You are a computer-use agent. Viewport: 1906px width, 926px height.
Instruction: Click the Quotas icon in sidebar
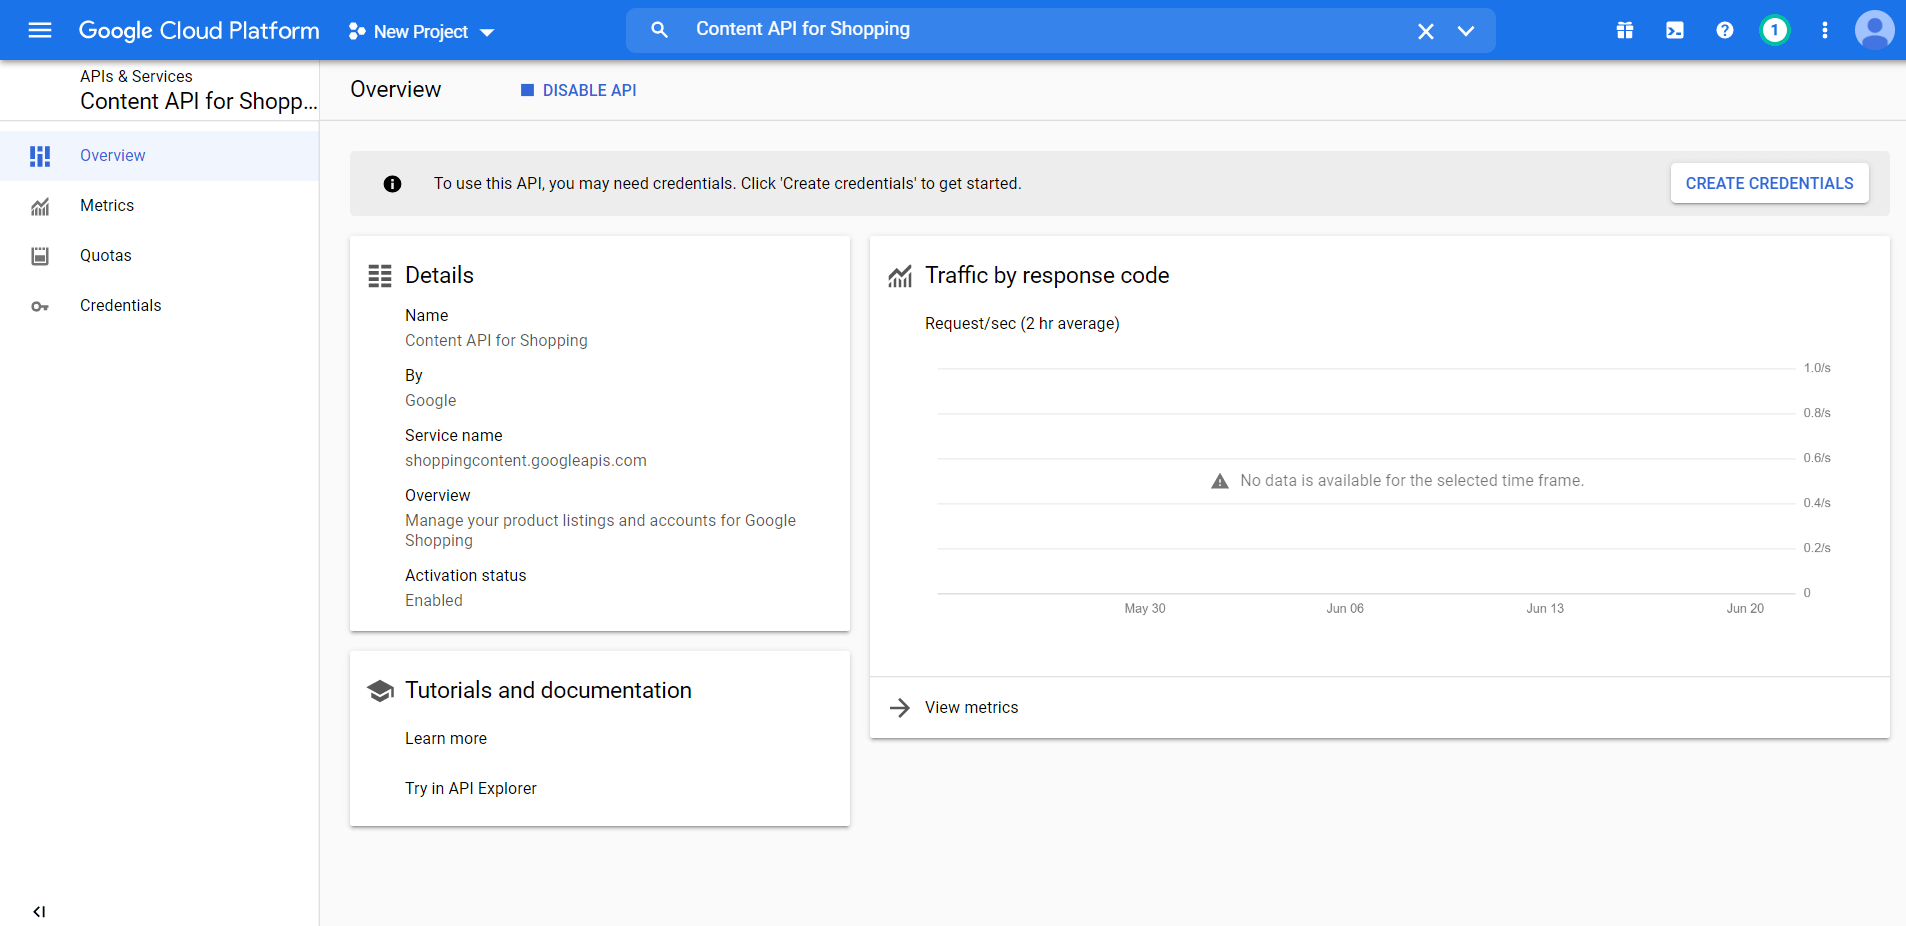coord(40,256)
